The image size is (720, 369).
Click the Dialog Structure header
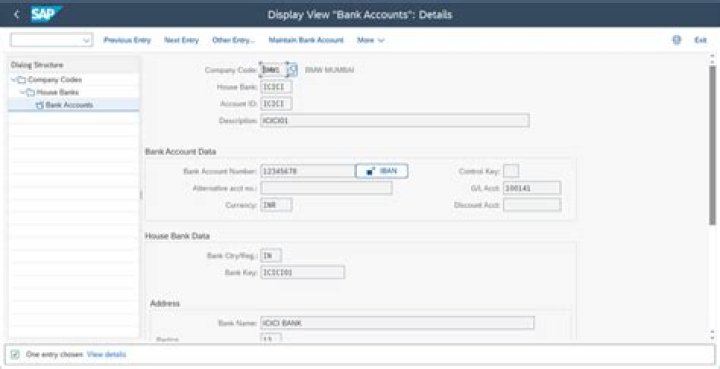point(37,65)
